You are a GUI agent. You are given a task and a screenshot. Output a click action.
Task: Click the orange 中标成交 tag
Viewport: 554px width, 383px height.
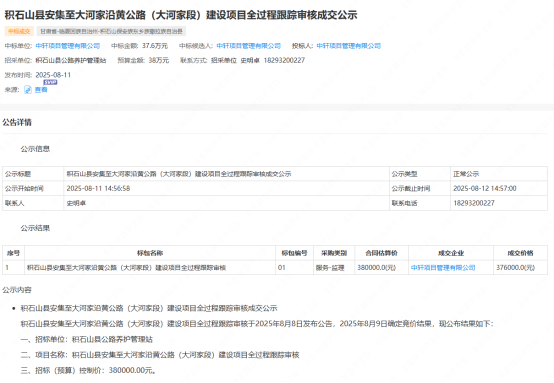[x=19, y=31]
